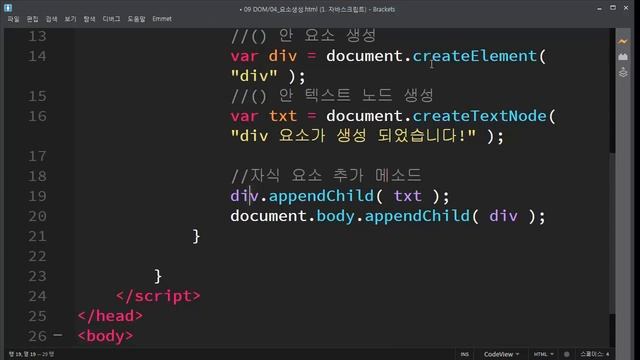Click the layers icon in right toolbar
The image size is (640, 360).
tap(623, 73)
